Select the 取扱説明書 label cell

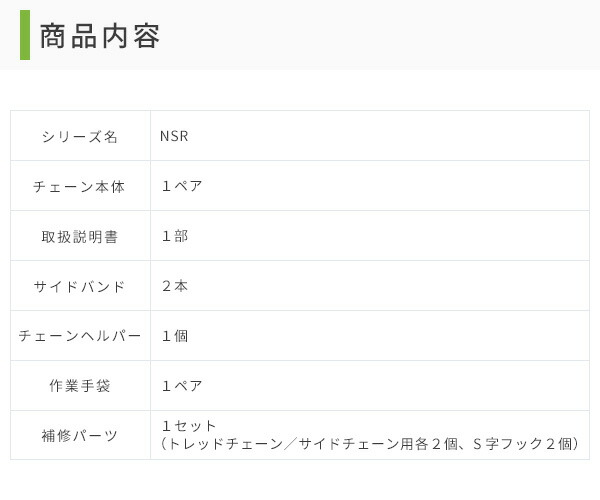(x=80, y=236)
